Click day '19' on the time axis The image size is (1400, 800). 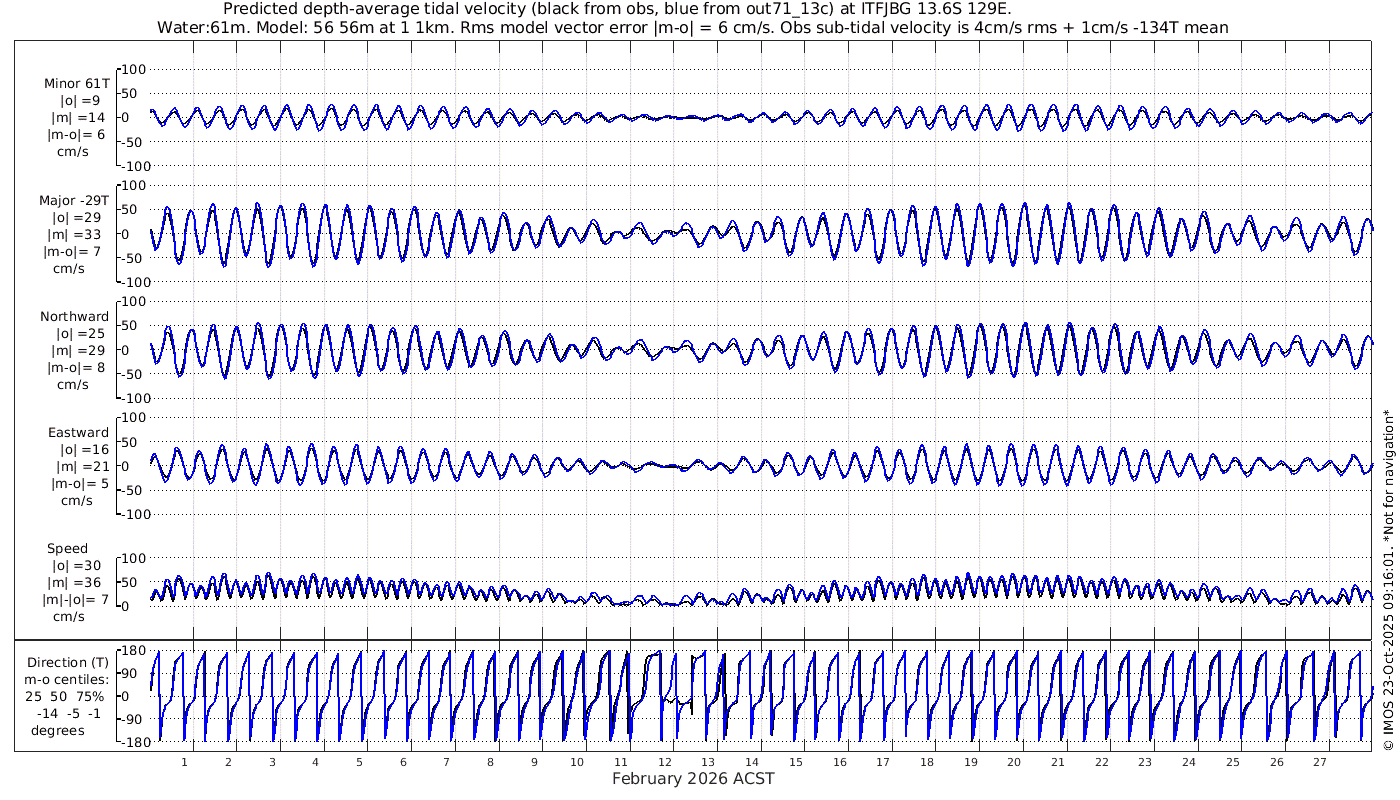[971, 762]
